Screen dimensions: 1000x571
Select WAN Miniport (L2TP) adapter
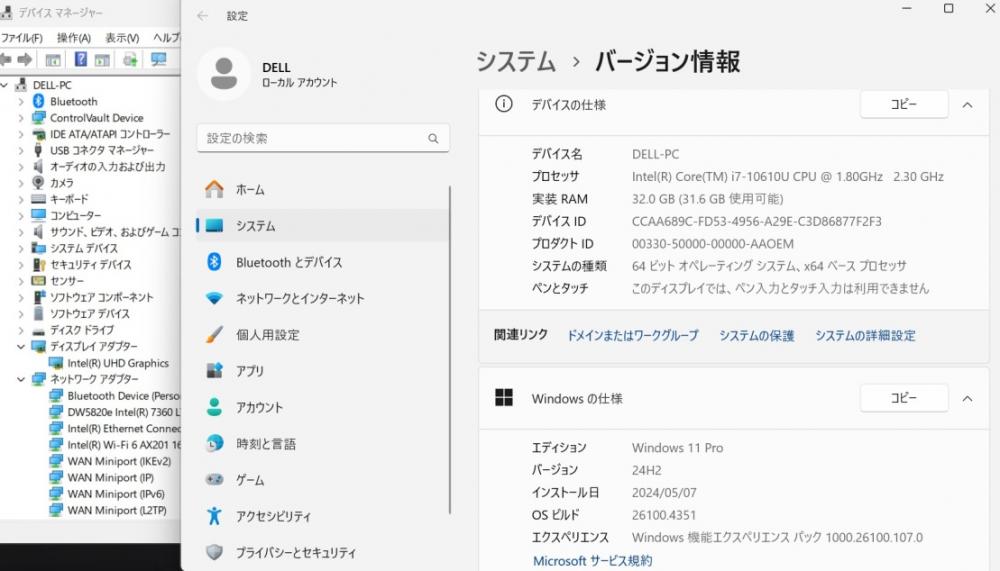tap(108, 510)
